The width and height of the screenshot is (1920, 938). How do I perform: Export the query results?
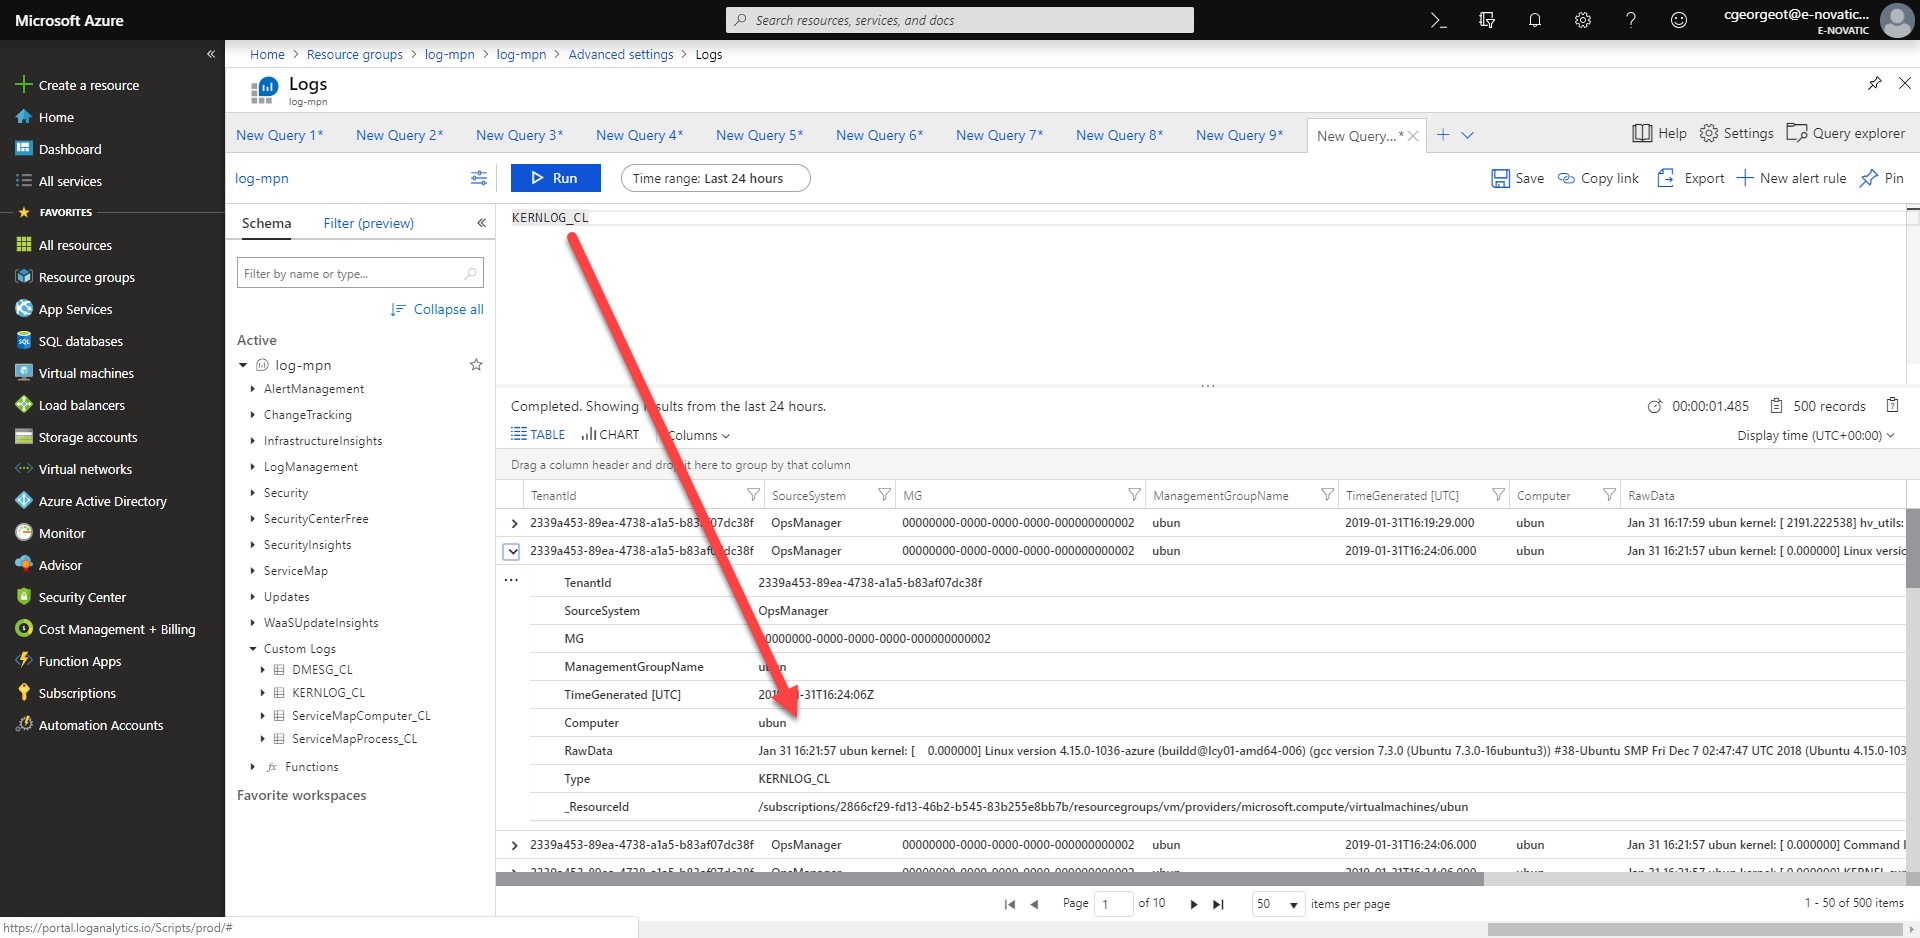(x=1691, y=178)
